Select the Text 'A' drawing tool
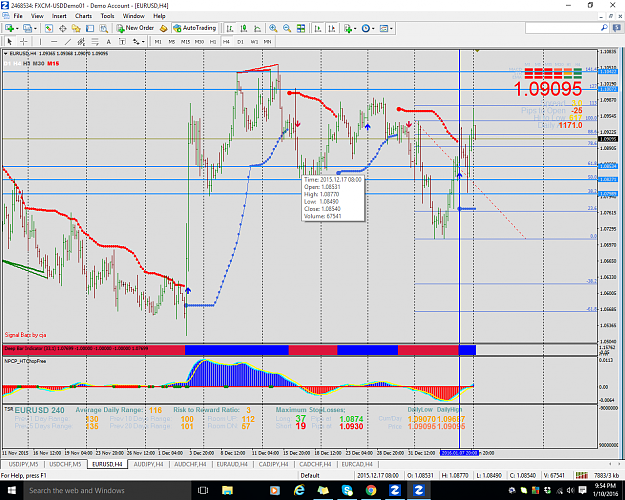 pyautogui.click(x=108, y=41)
